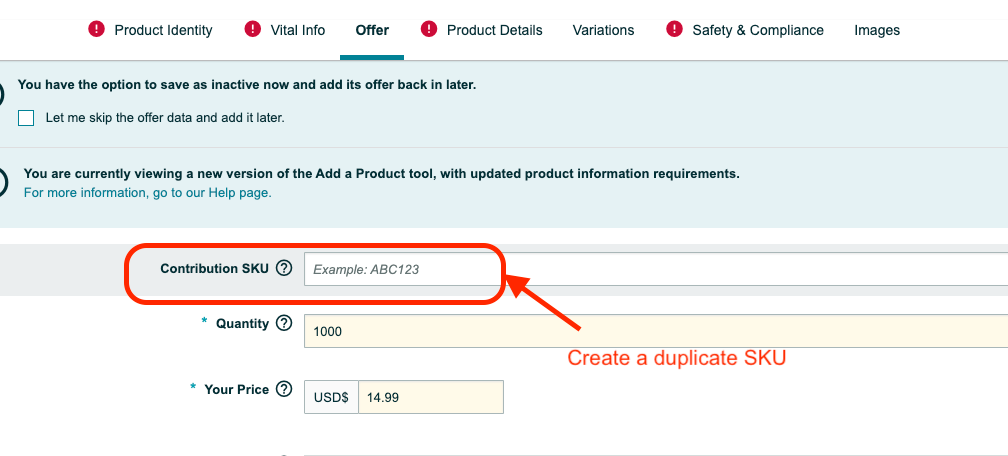Click the error icon beside Product Identity

(x=97, y=30)
